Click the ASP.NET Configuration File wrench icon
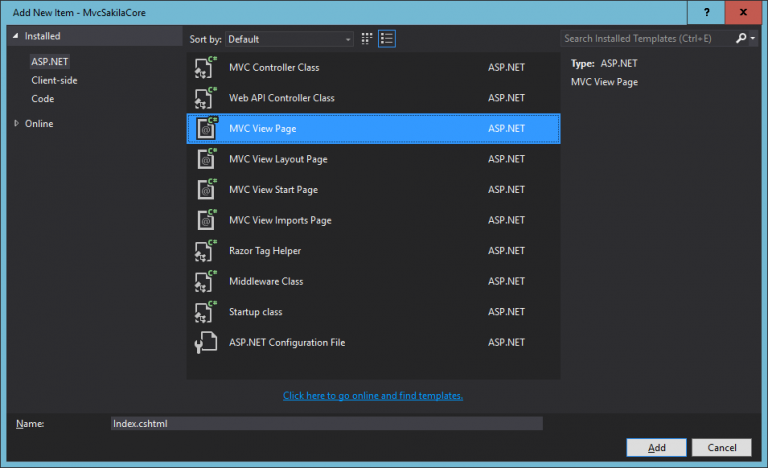This screenshot has height=468, width=768. point(205,343)
